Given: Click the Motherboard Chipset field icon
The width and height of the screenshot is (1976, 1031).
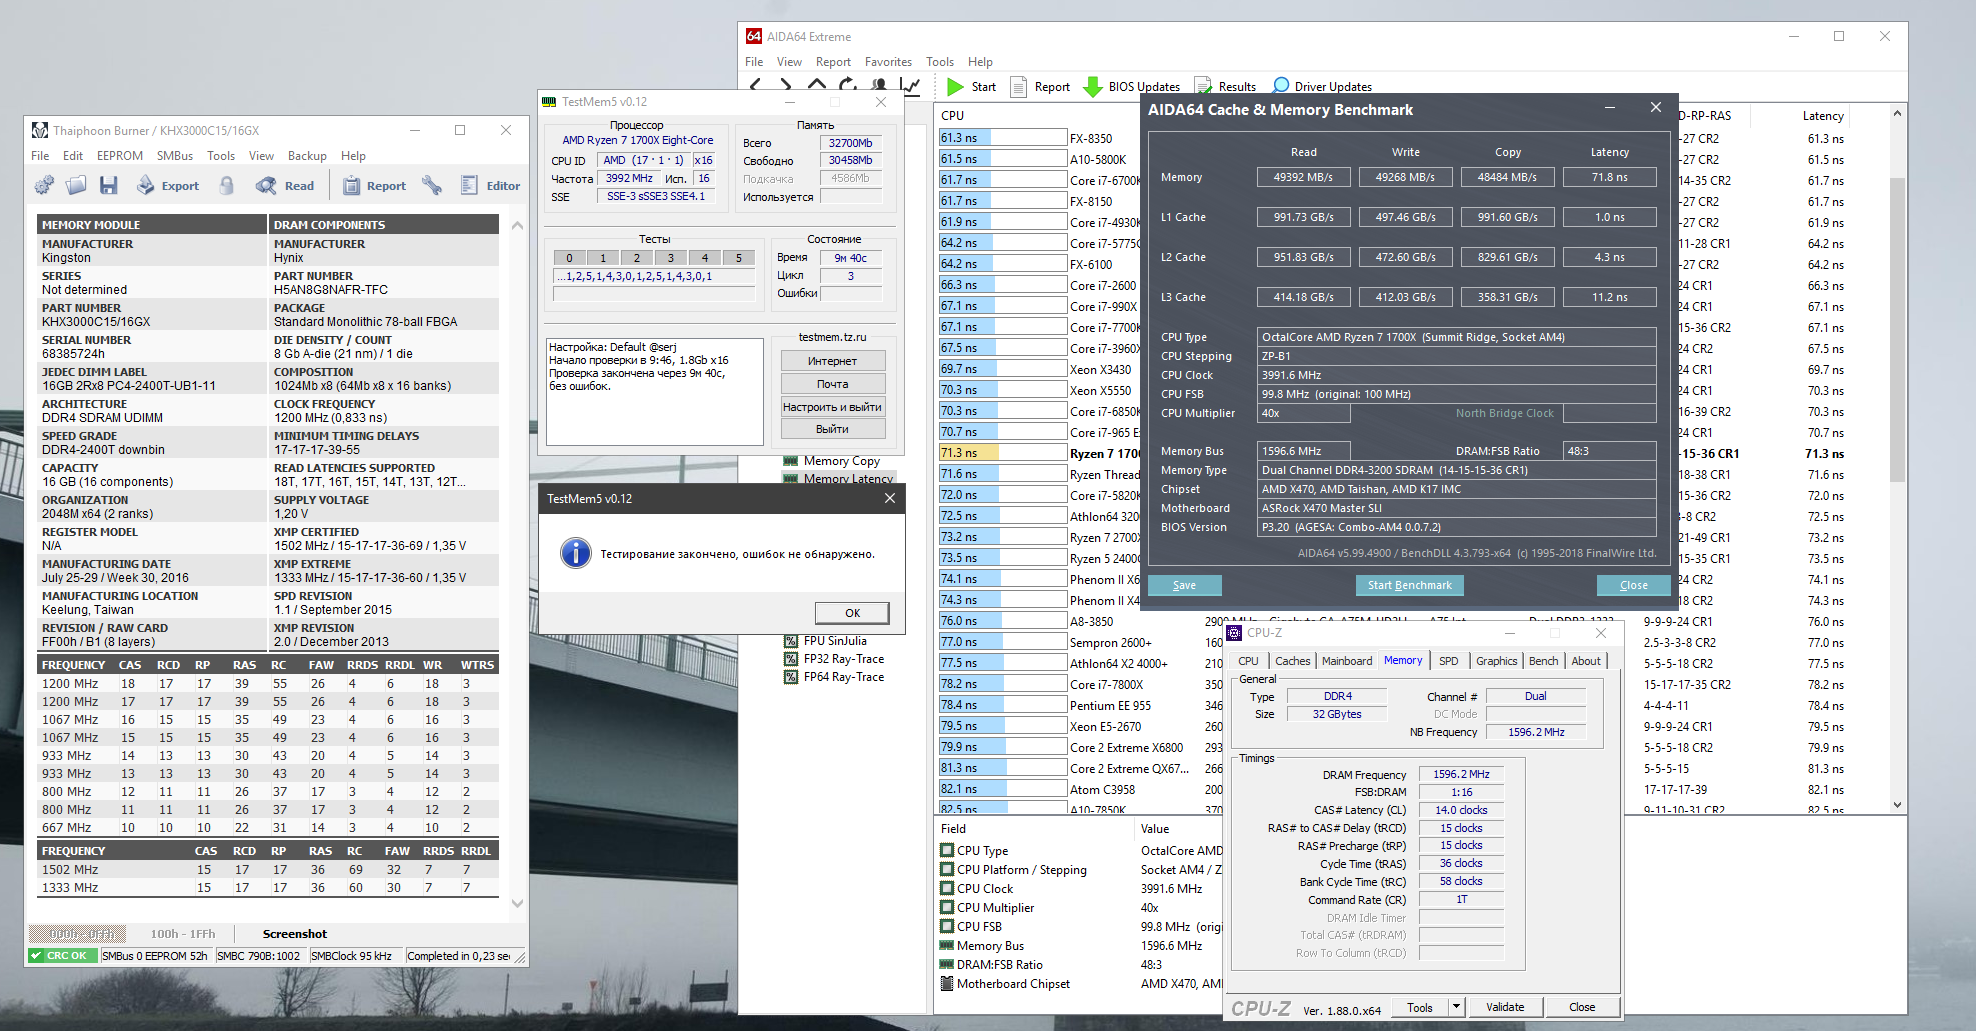Looking at the screenshot, I should [x=947, y=984].
